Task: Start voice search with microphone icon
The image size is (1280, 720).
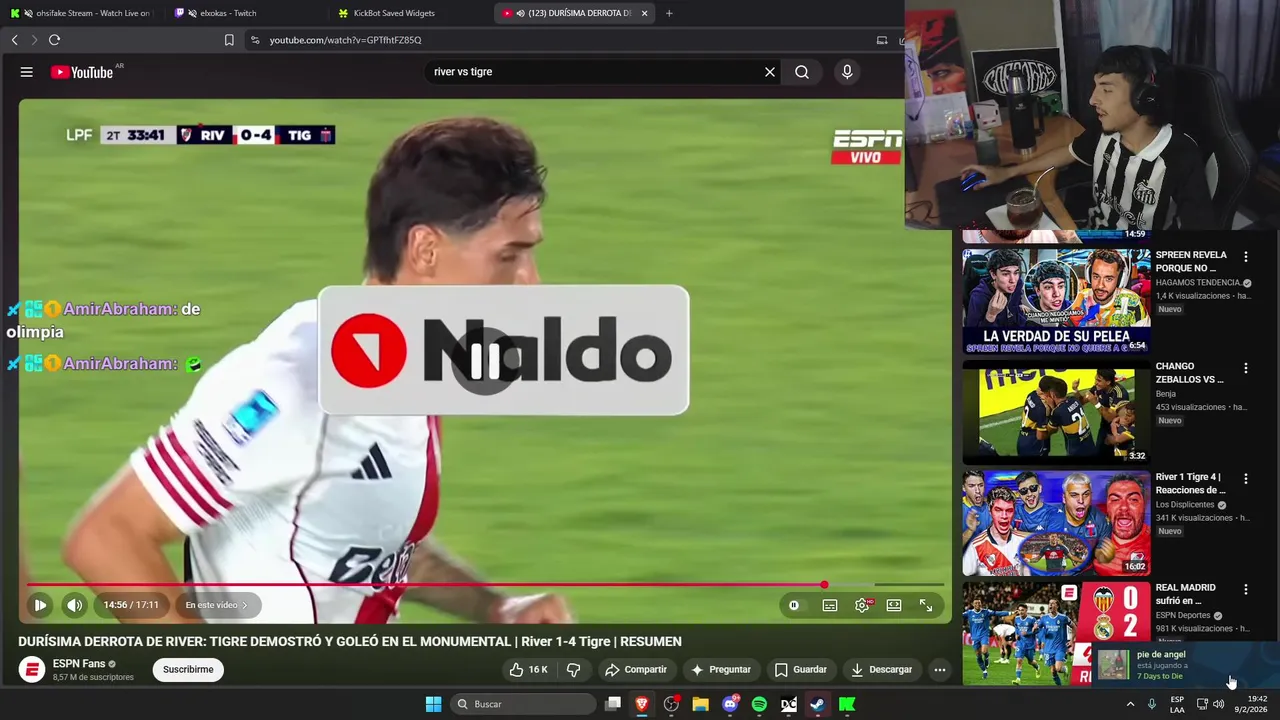Action: click(x=847, y=72)
